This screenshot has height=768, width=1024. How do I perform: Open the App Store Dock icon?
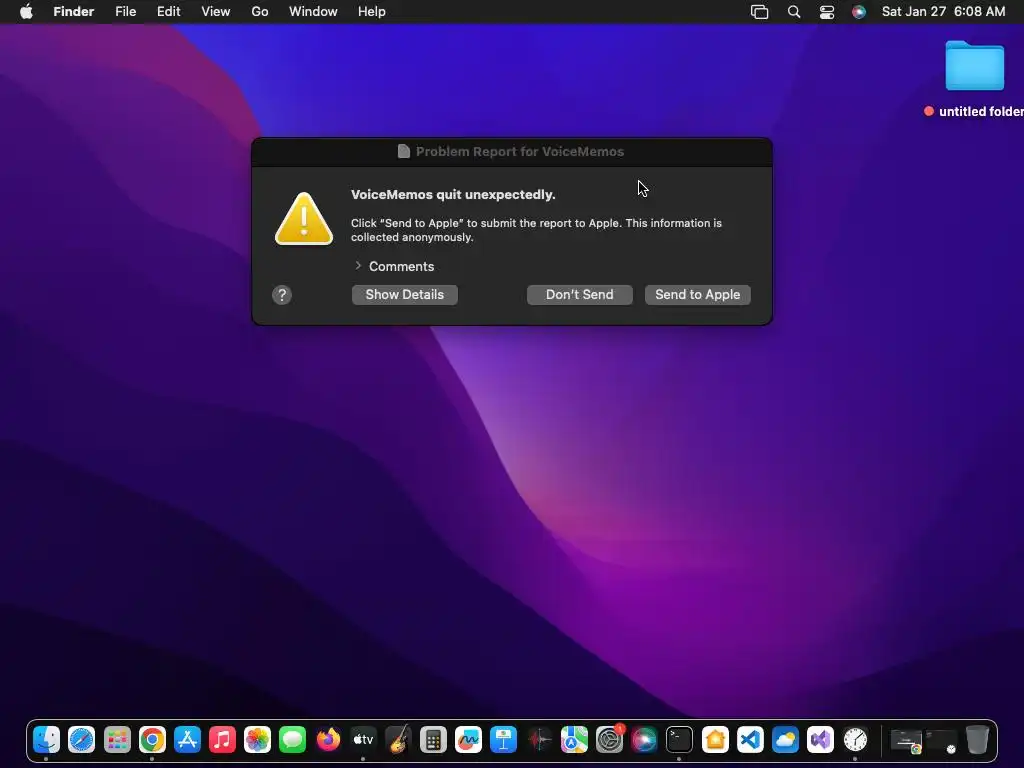pyautogui.click(x=187, y=740)
